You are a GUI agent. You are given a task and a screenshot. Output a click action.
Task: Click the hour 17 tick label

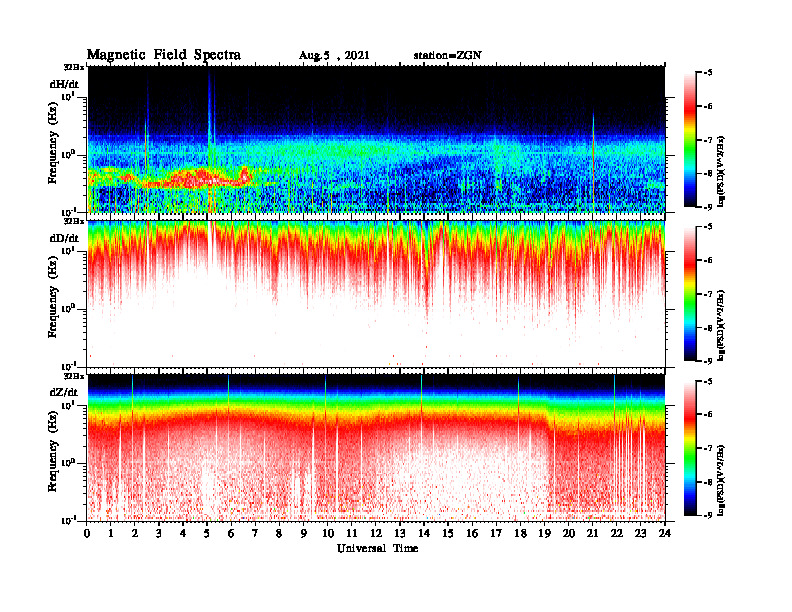[496, 534]
